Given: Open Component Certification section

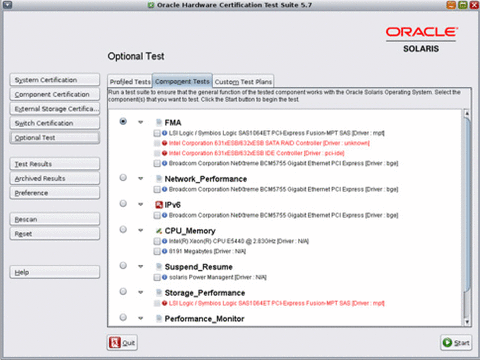Looking at the screenshot, I should (x=55, y=94).
